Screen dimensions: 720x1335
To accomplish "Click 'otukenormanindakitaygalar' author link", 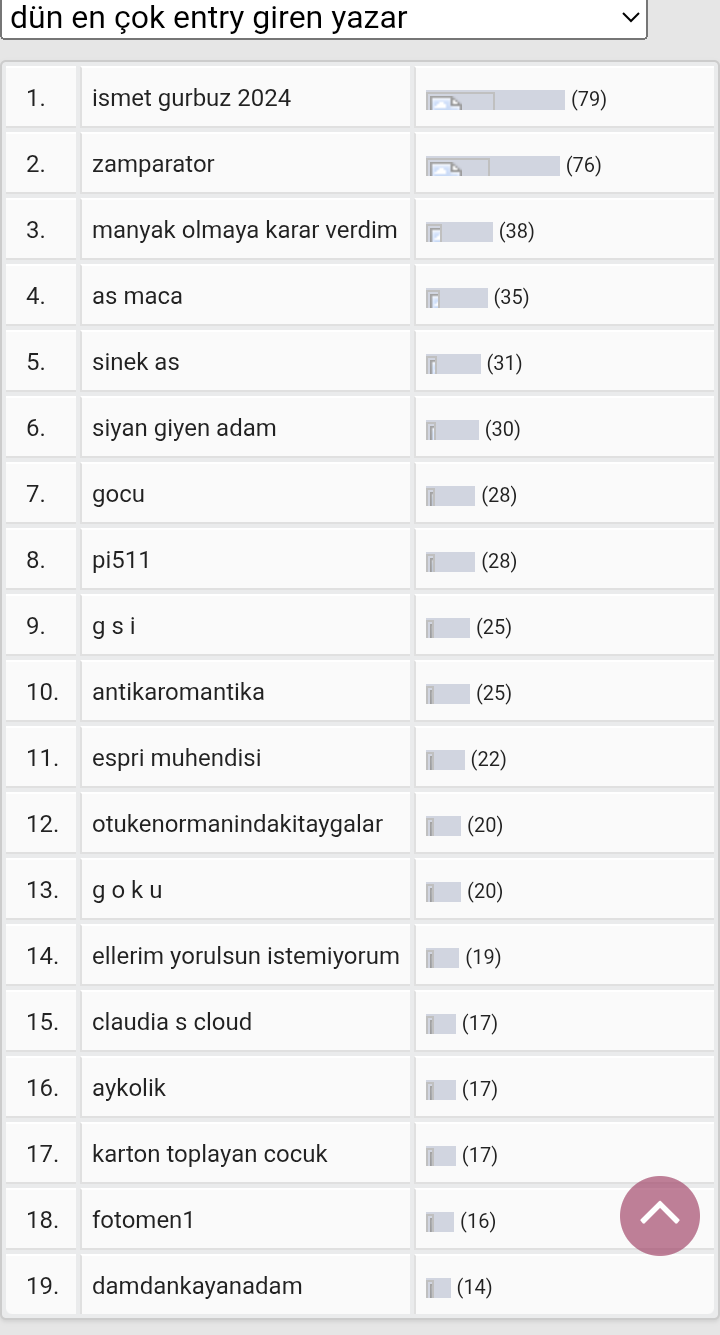I will coord(237,824).
